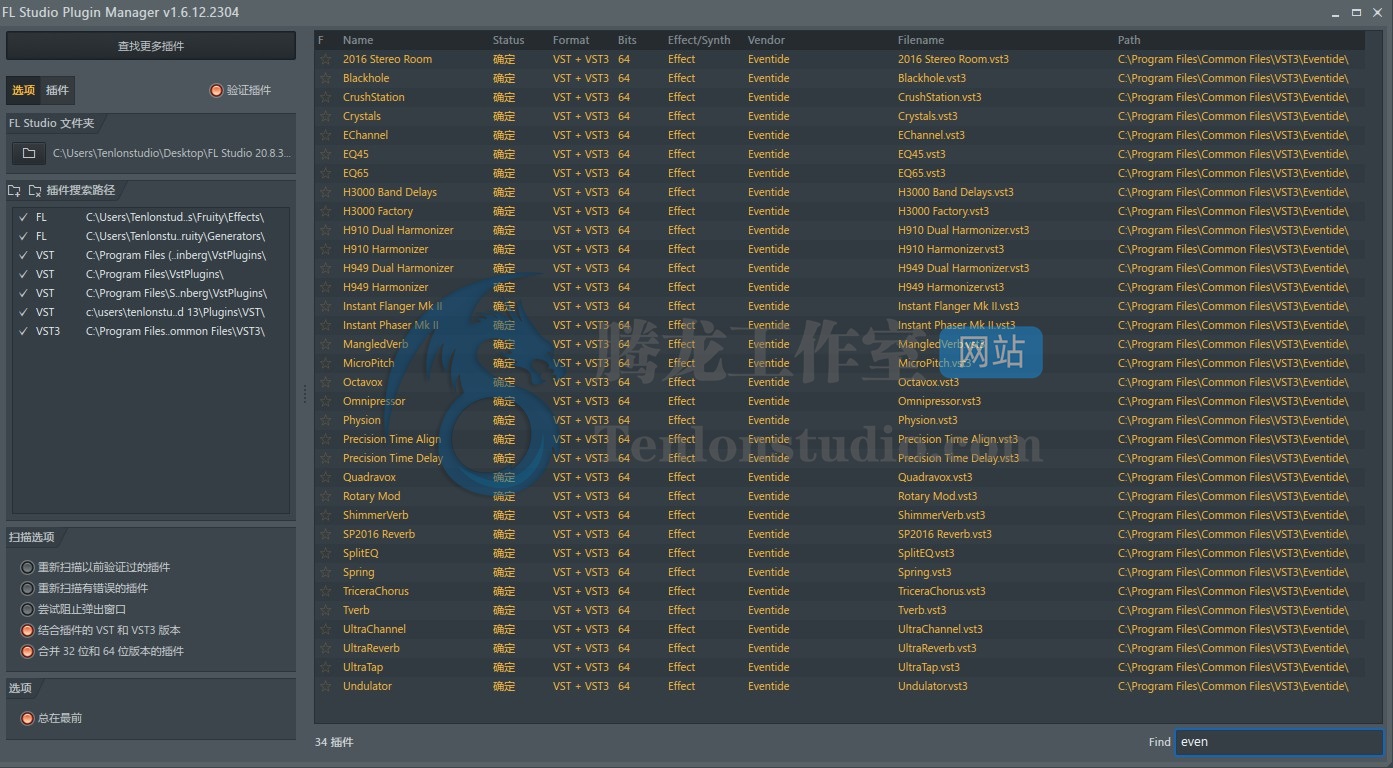Uncheck the Fruity\Generators FL search path
Image resolution: width=1393 pixels, height=768 pixels.
(x=23, y=236)
